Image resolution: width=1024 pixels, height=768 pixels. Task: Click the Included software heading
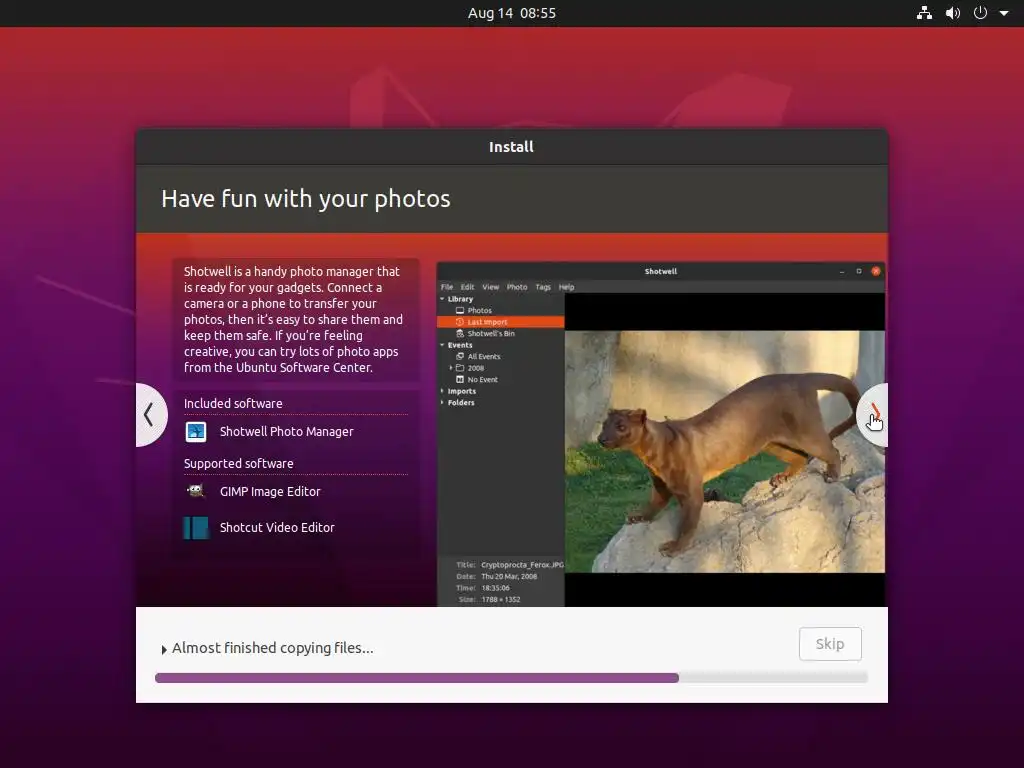pos(233,404)
